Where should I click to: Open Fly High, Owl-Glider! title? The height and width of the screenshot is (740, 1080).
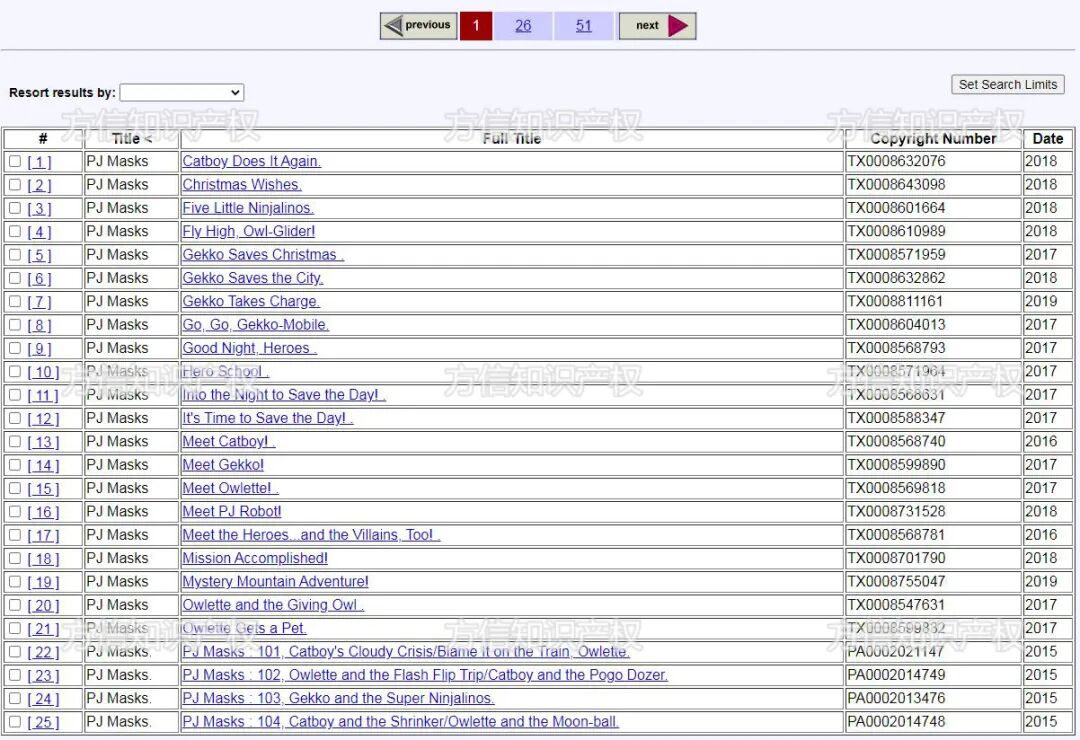point(249,232)
